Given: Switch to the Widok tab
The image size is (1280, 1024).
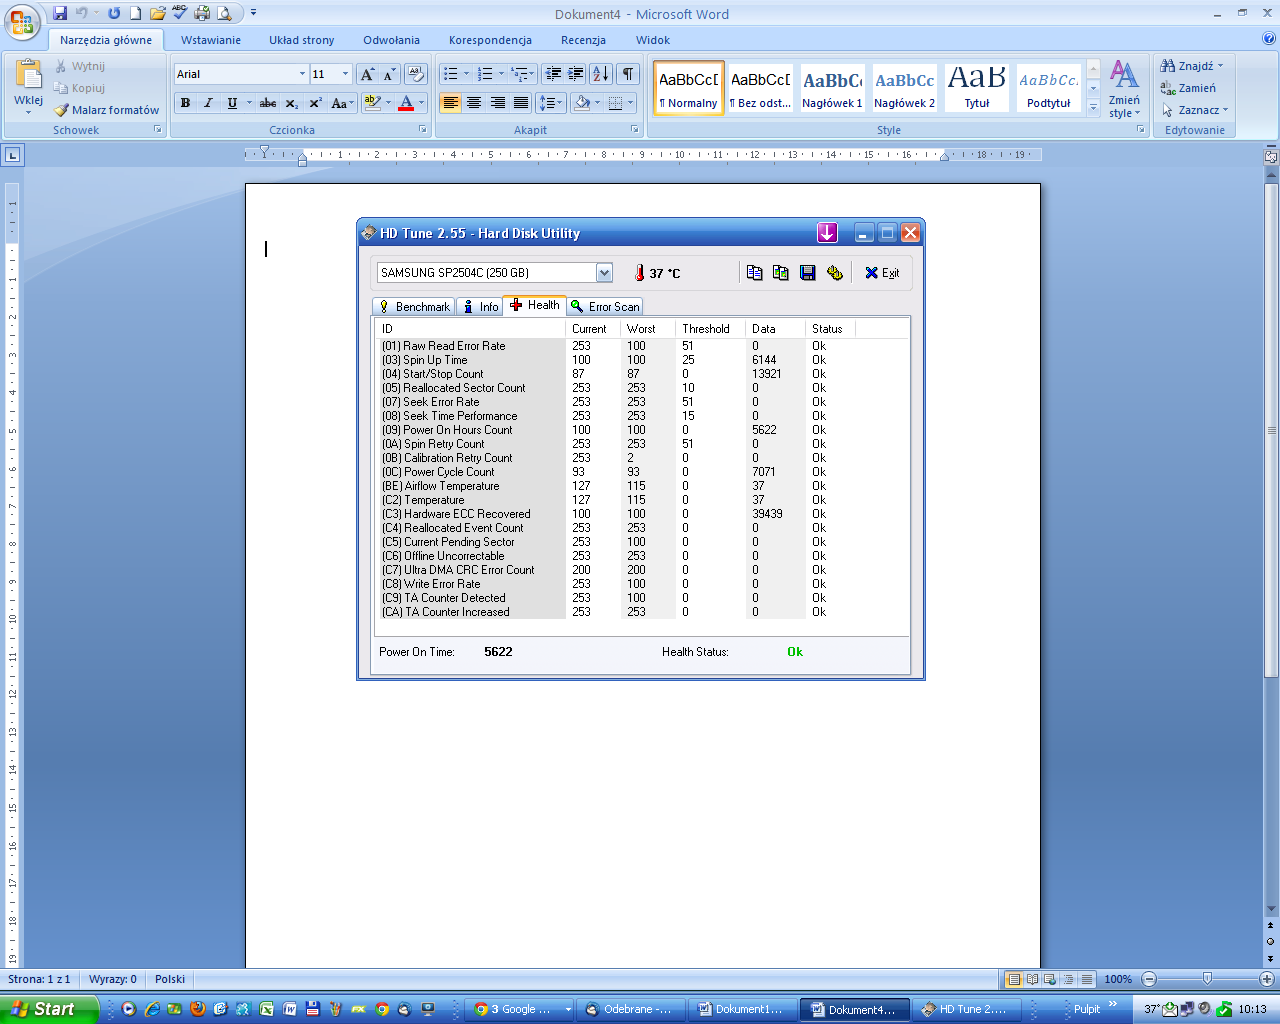Looking at the screenshot, I should pos(652,40).
